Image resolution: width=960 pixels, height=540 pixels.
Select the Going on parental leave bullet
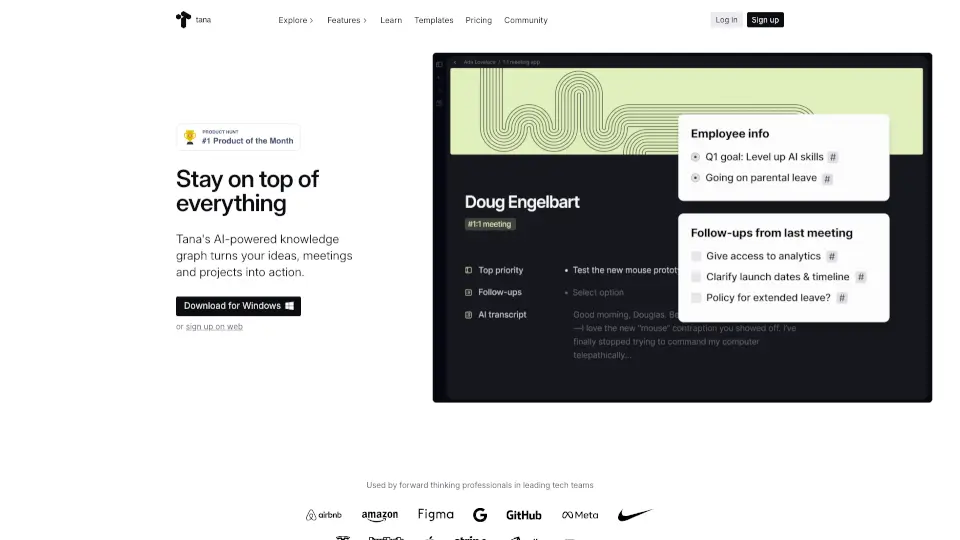(696, 178)
